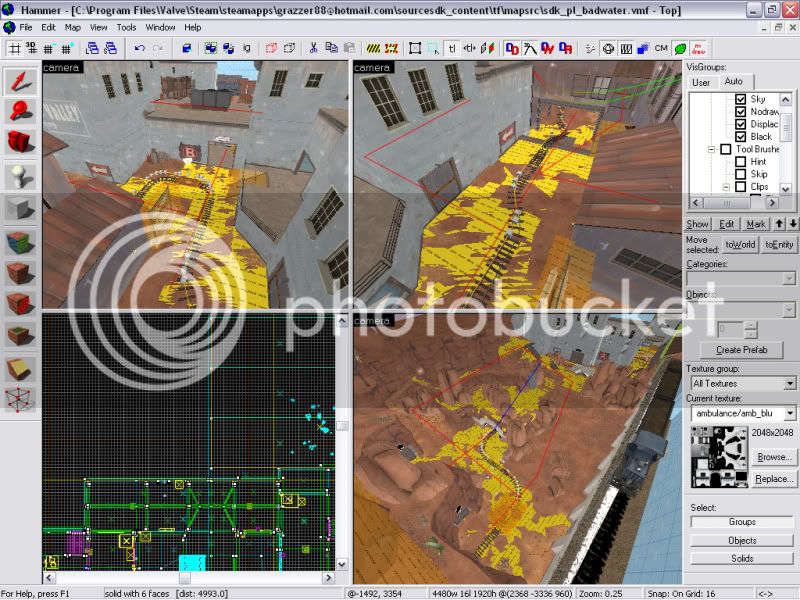Image resolution: width=800 pixels, height=600 pixels.
Task: Click the Create Prefab button
Action: pos(742,350)
